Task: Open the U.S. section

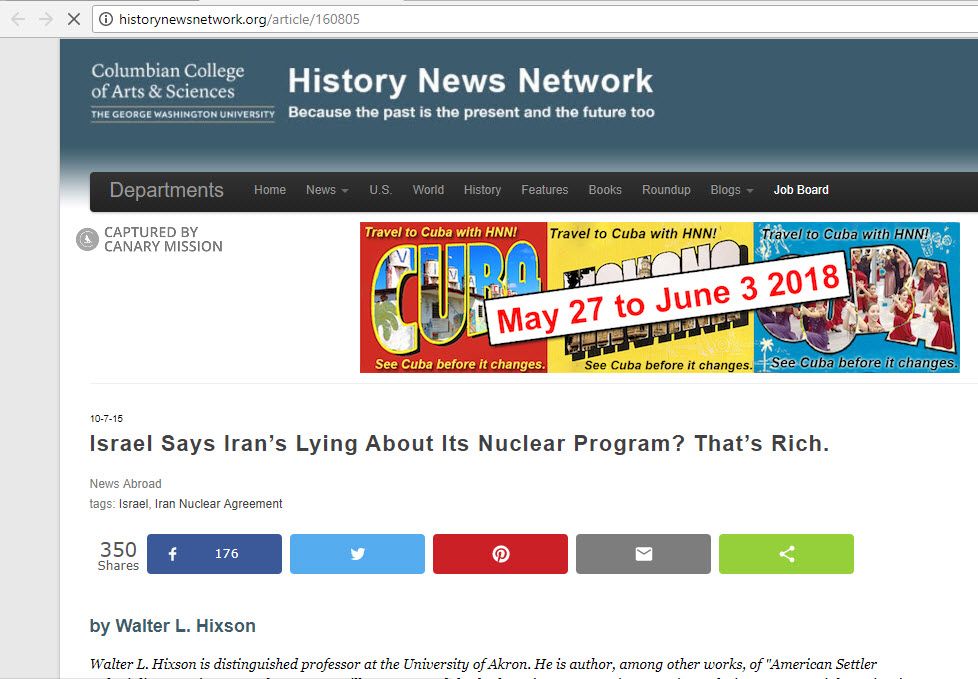Action: tap(380, 190)
